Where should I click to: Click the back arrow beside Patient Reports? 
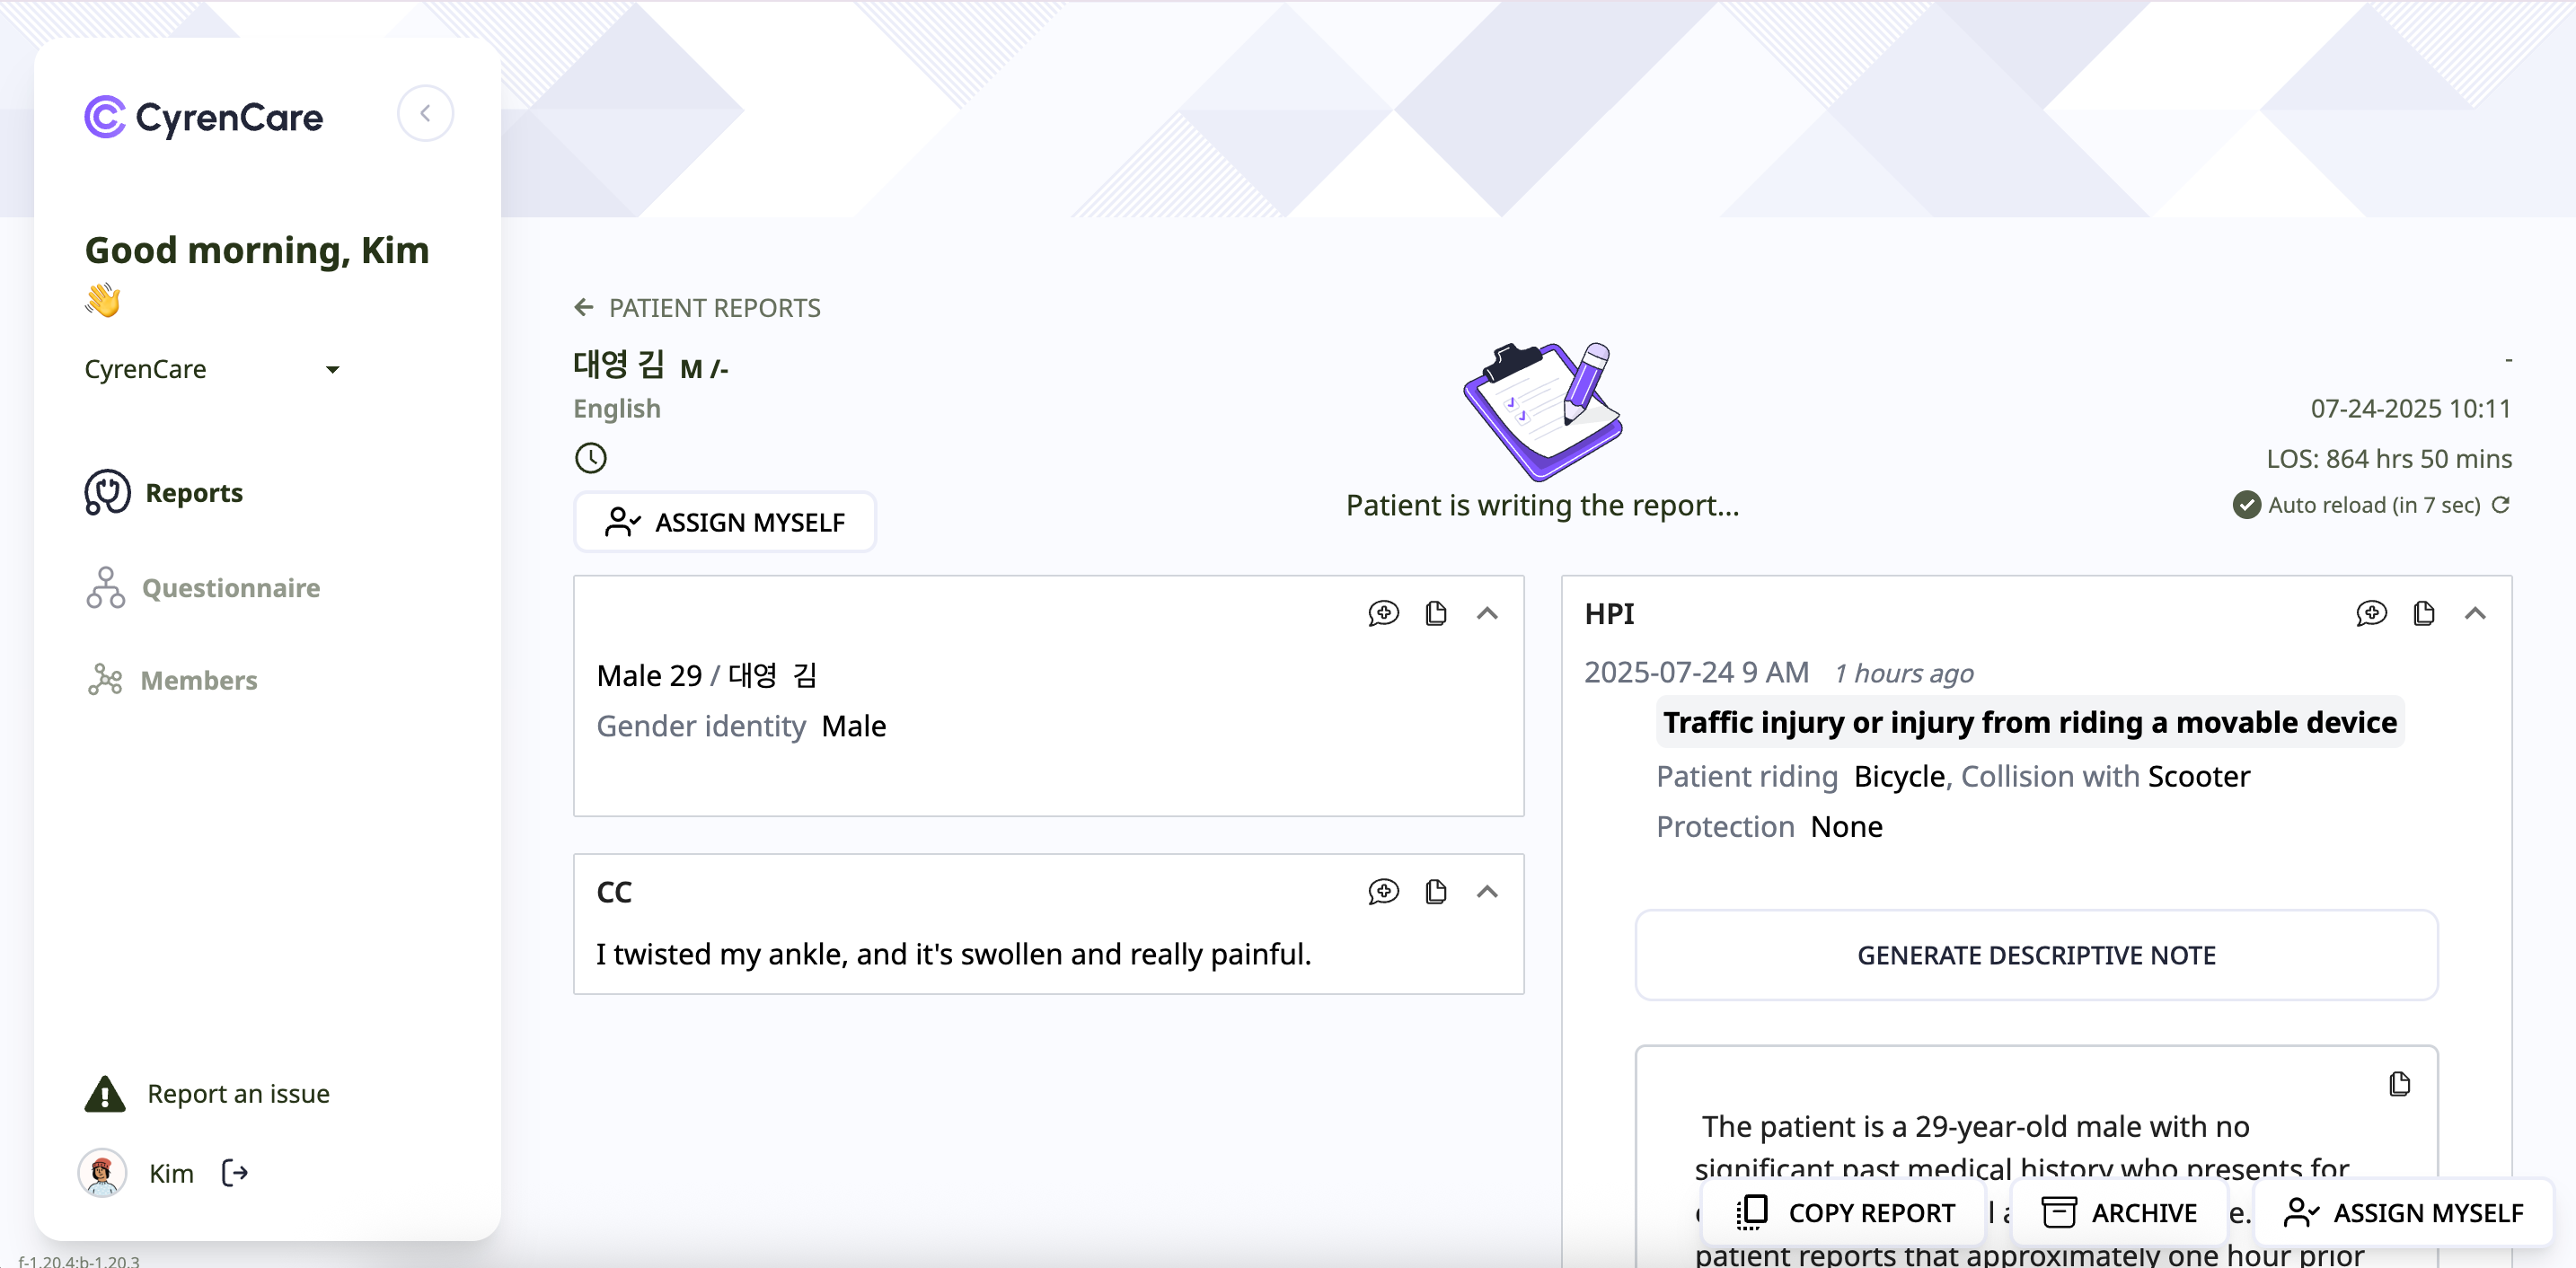pyautogui.click(x=584, y=307)
